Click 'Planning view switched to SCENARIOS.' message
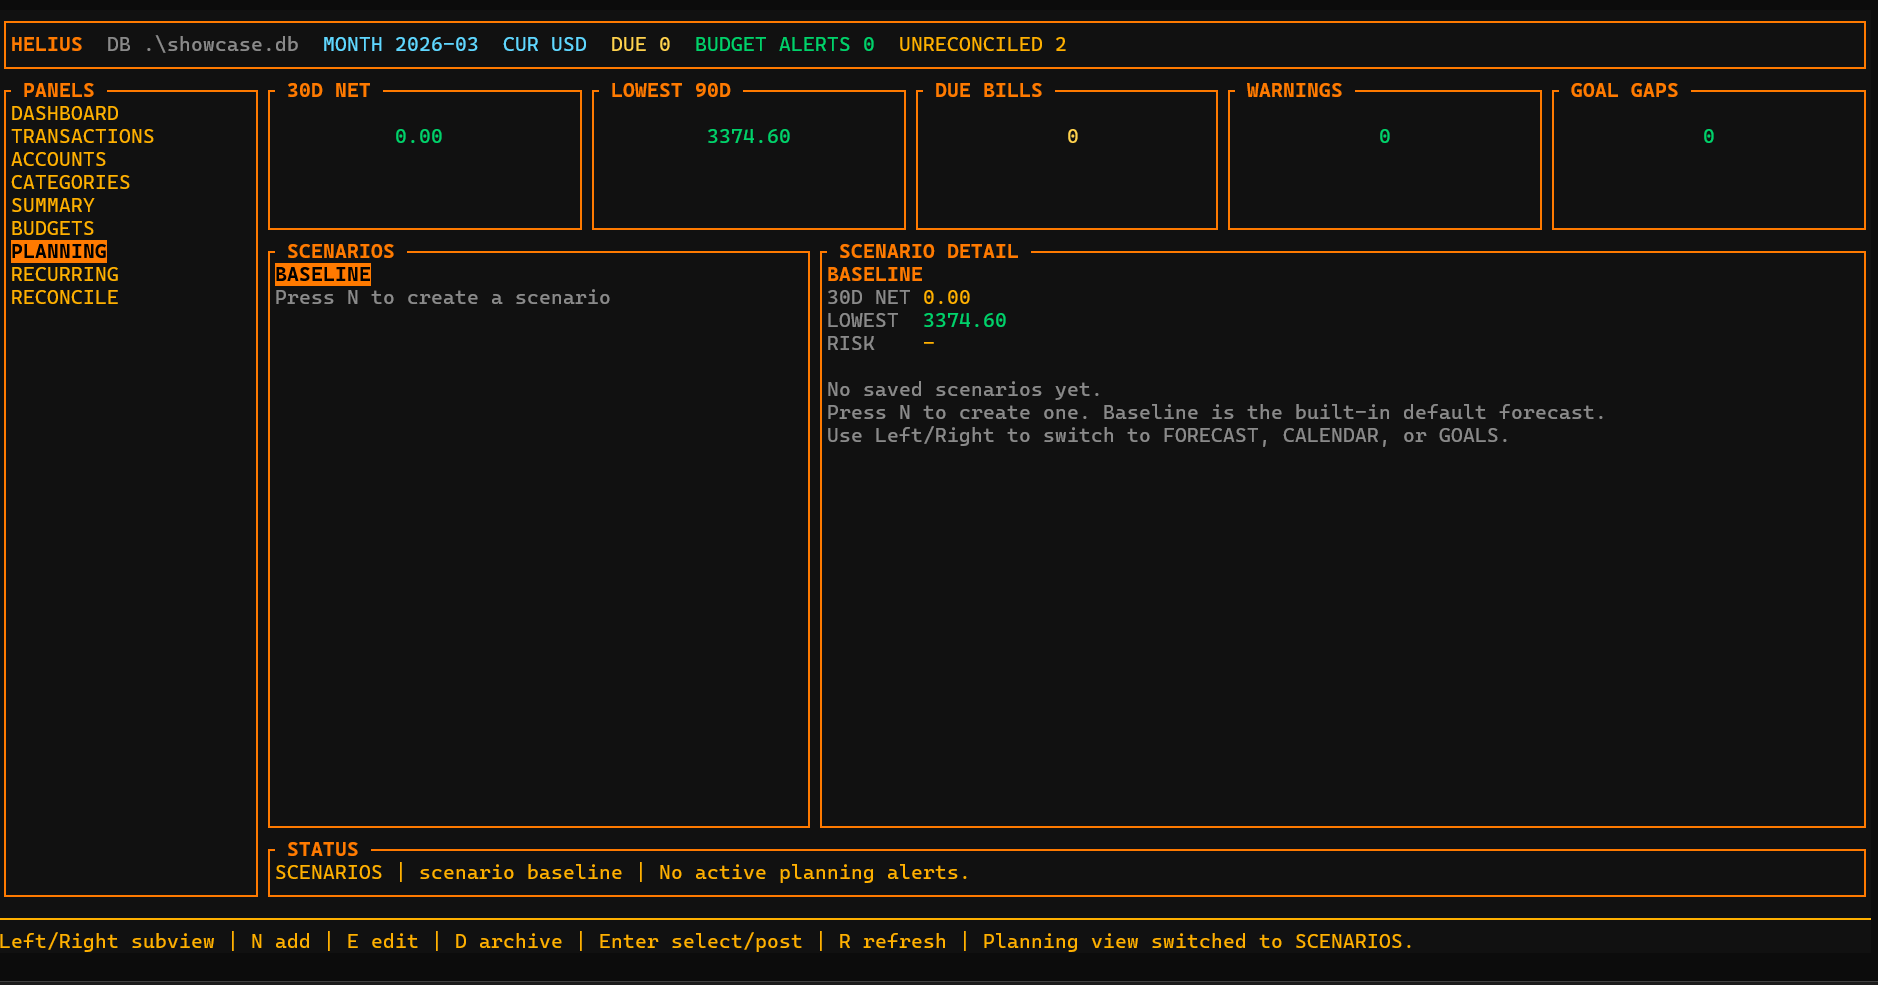The width and height of the screenshot is (1878, 985). (x=1198, y=942)
